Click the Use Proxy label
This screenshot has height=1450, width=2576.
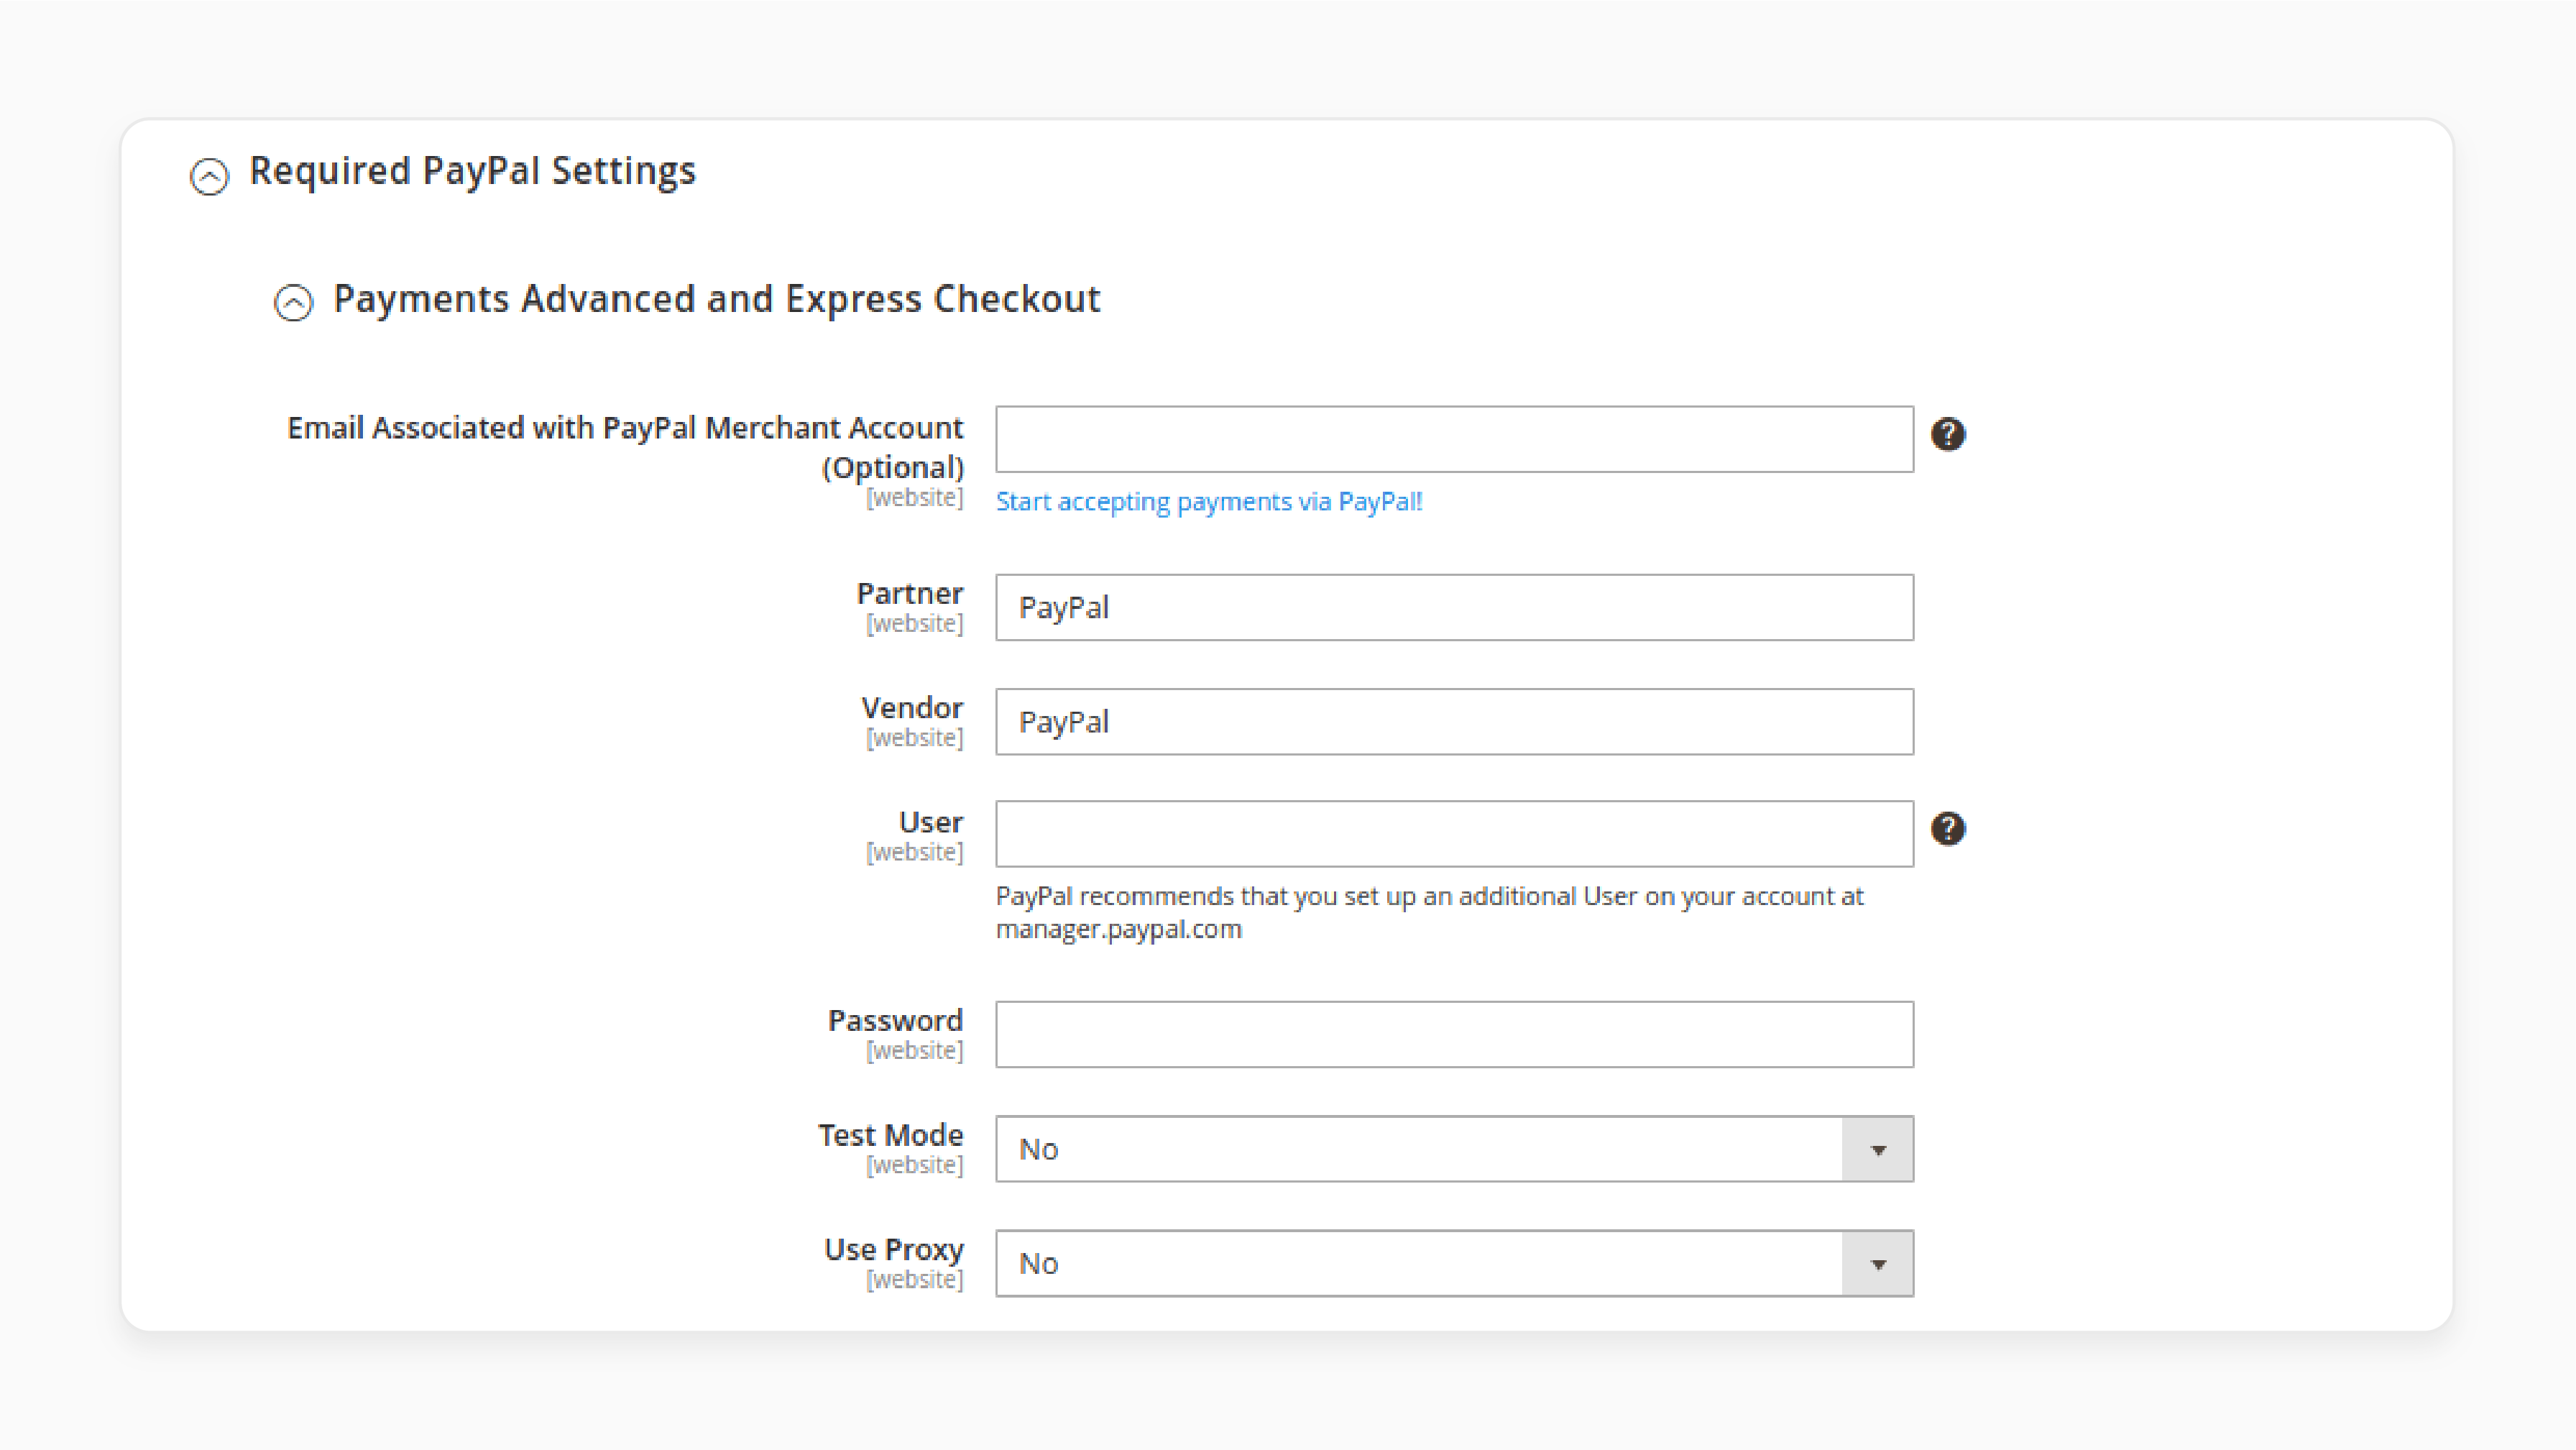coord(893,1250)
